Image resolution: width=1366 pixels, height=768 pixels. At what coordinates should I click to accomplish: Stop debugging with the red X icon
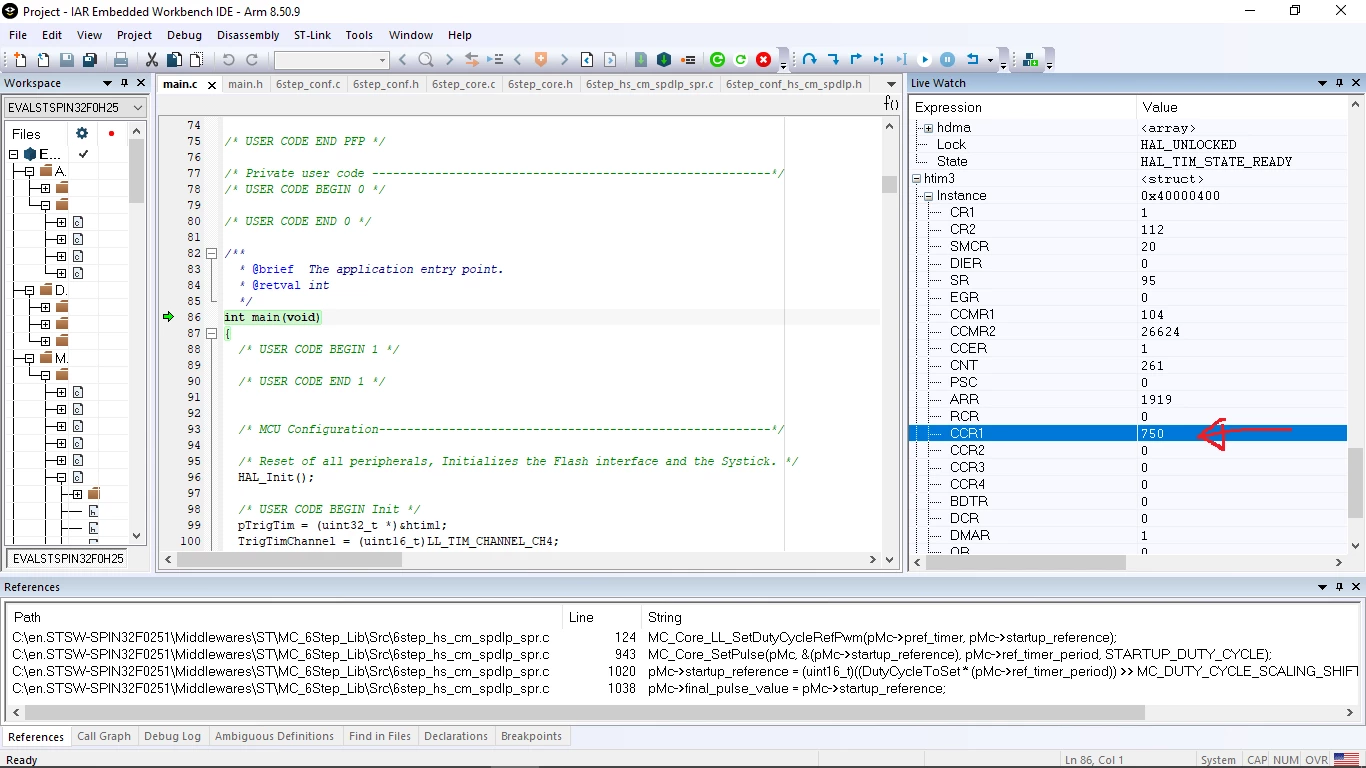(764, 60)
